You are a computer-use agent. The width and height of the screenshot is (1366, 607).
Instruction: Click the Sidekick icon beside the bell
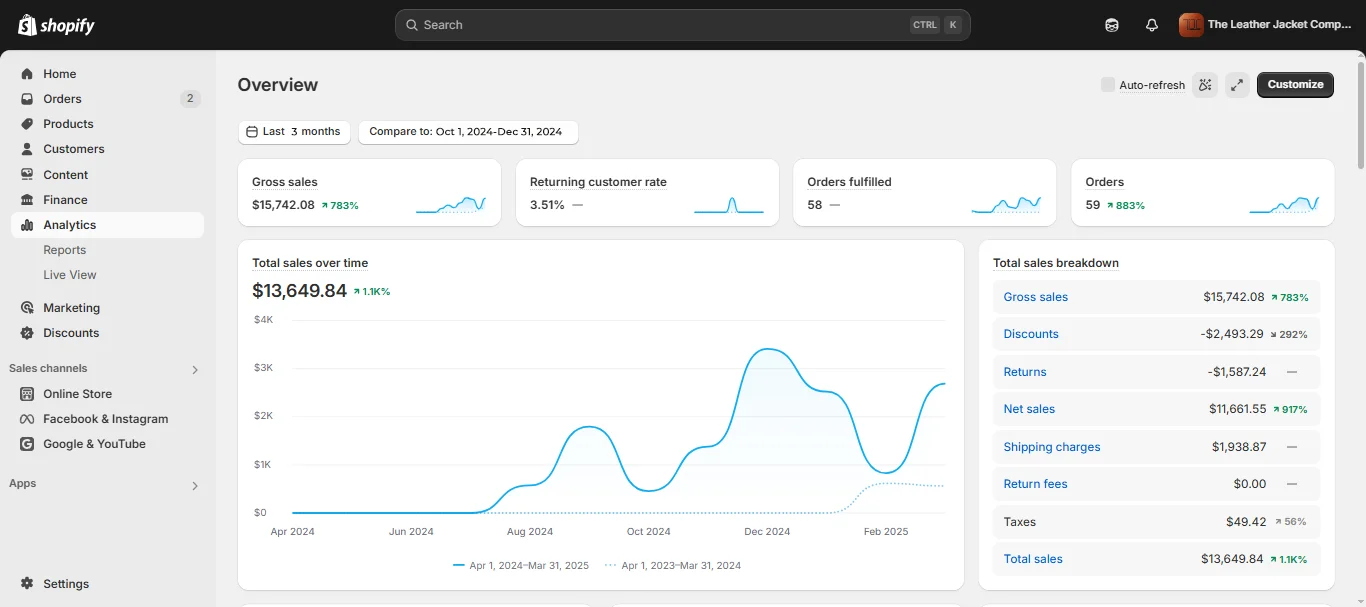click(x=1112, y=25)
